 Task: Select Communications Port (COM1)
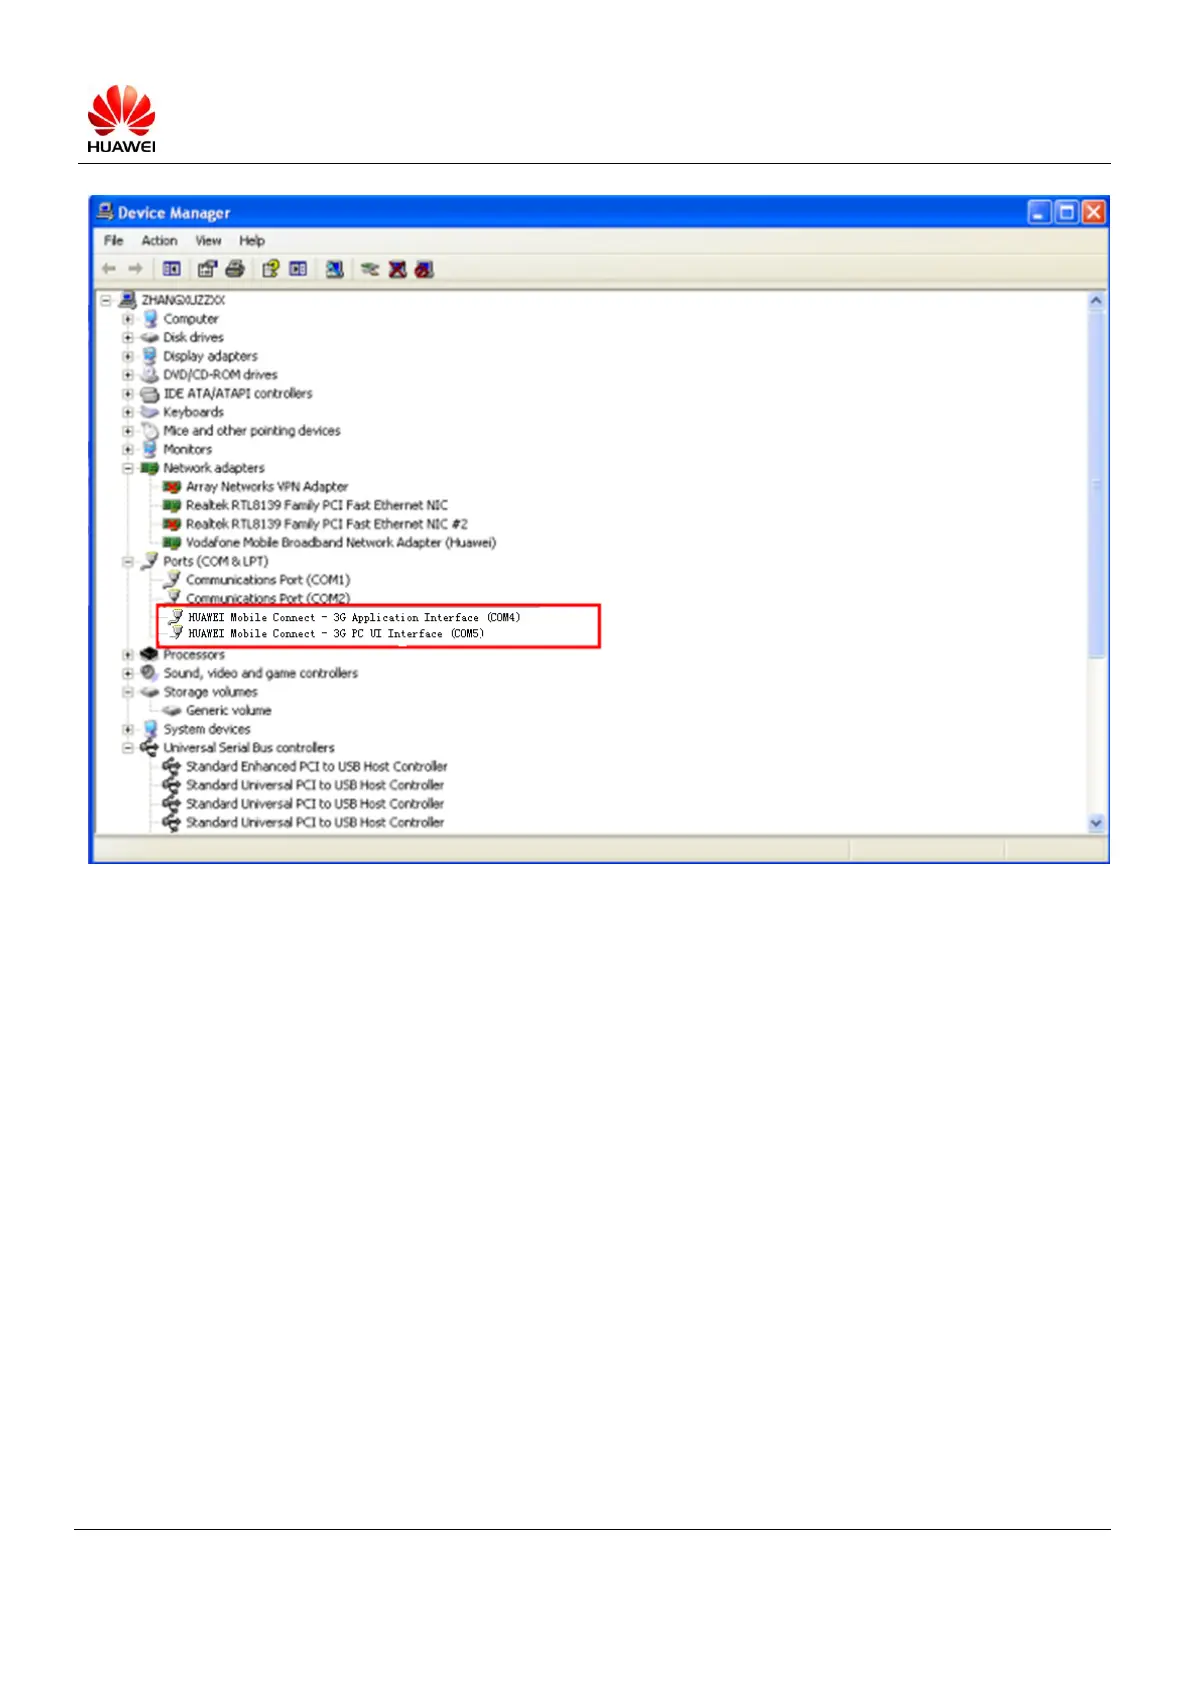coord(268,580)
